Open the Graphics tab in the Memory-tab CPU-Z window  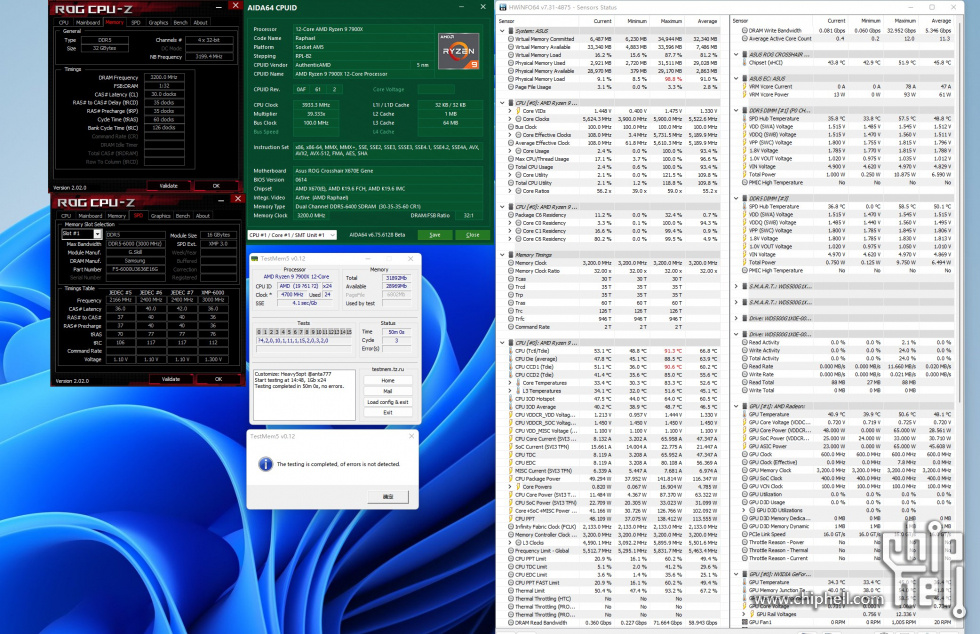coord(158,23)
